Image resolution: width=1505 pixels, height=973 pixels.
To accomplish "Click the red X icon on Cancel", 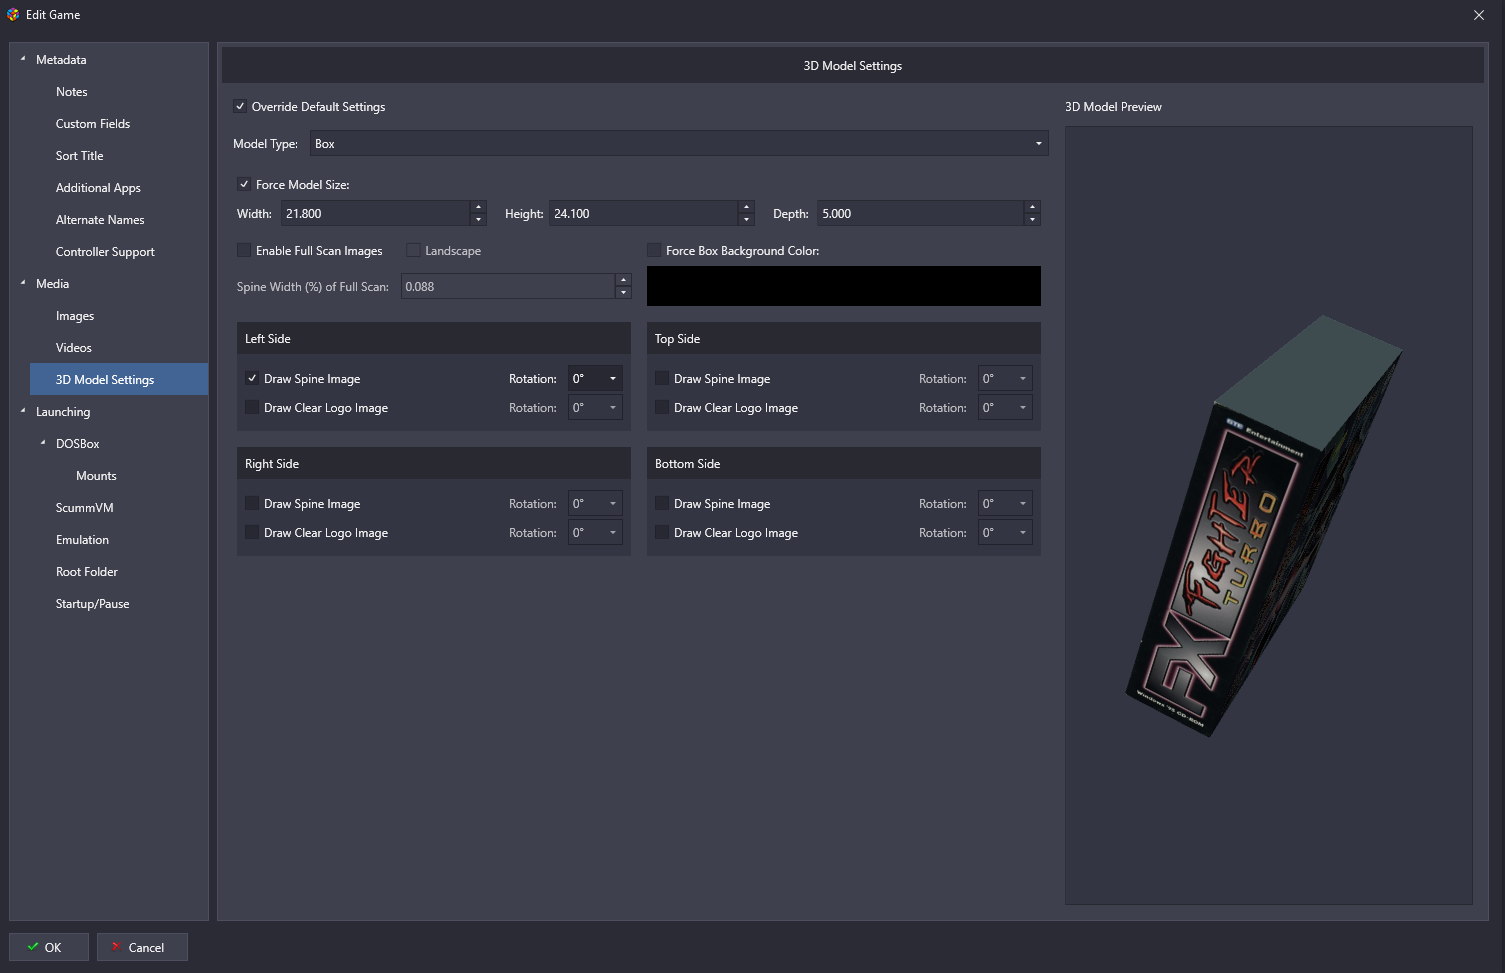I will point(116,946).
